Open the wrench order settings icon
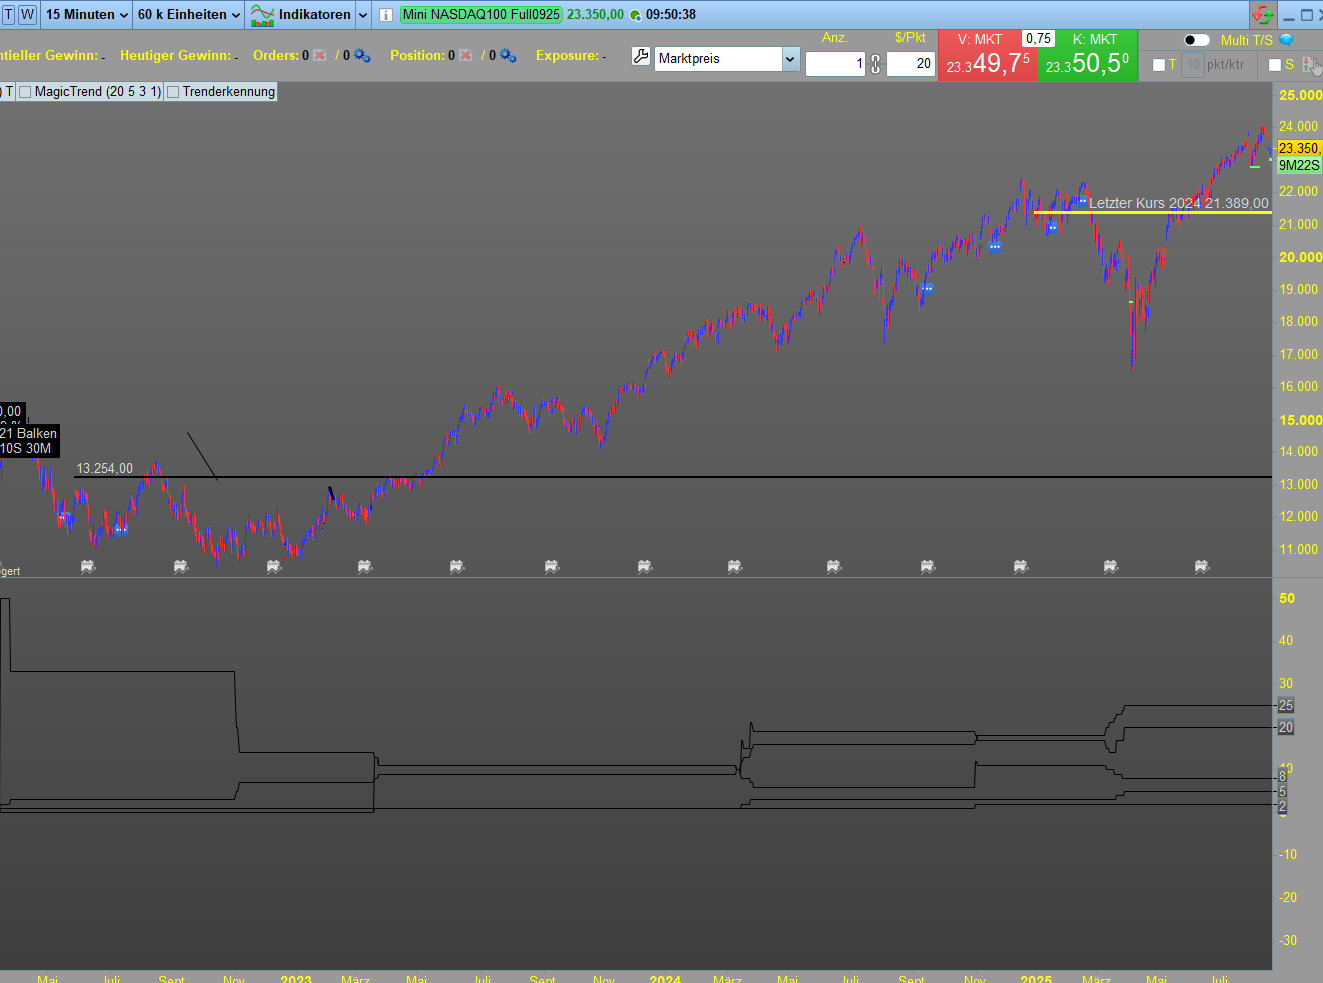Screen dimensions: 1323x983 pyautogui.click(x=641, y=57)
